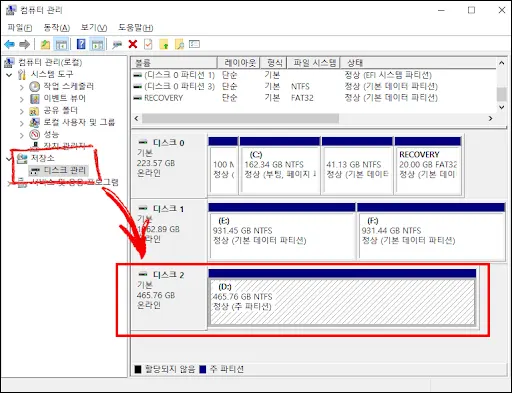Toggle the Show/Hide Action Pane icon
The image size is (512, 393).
pyautogui.click(x=97, y=44)
